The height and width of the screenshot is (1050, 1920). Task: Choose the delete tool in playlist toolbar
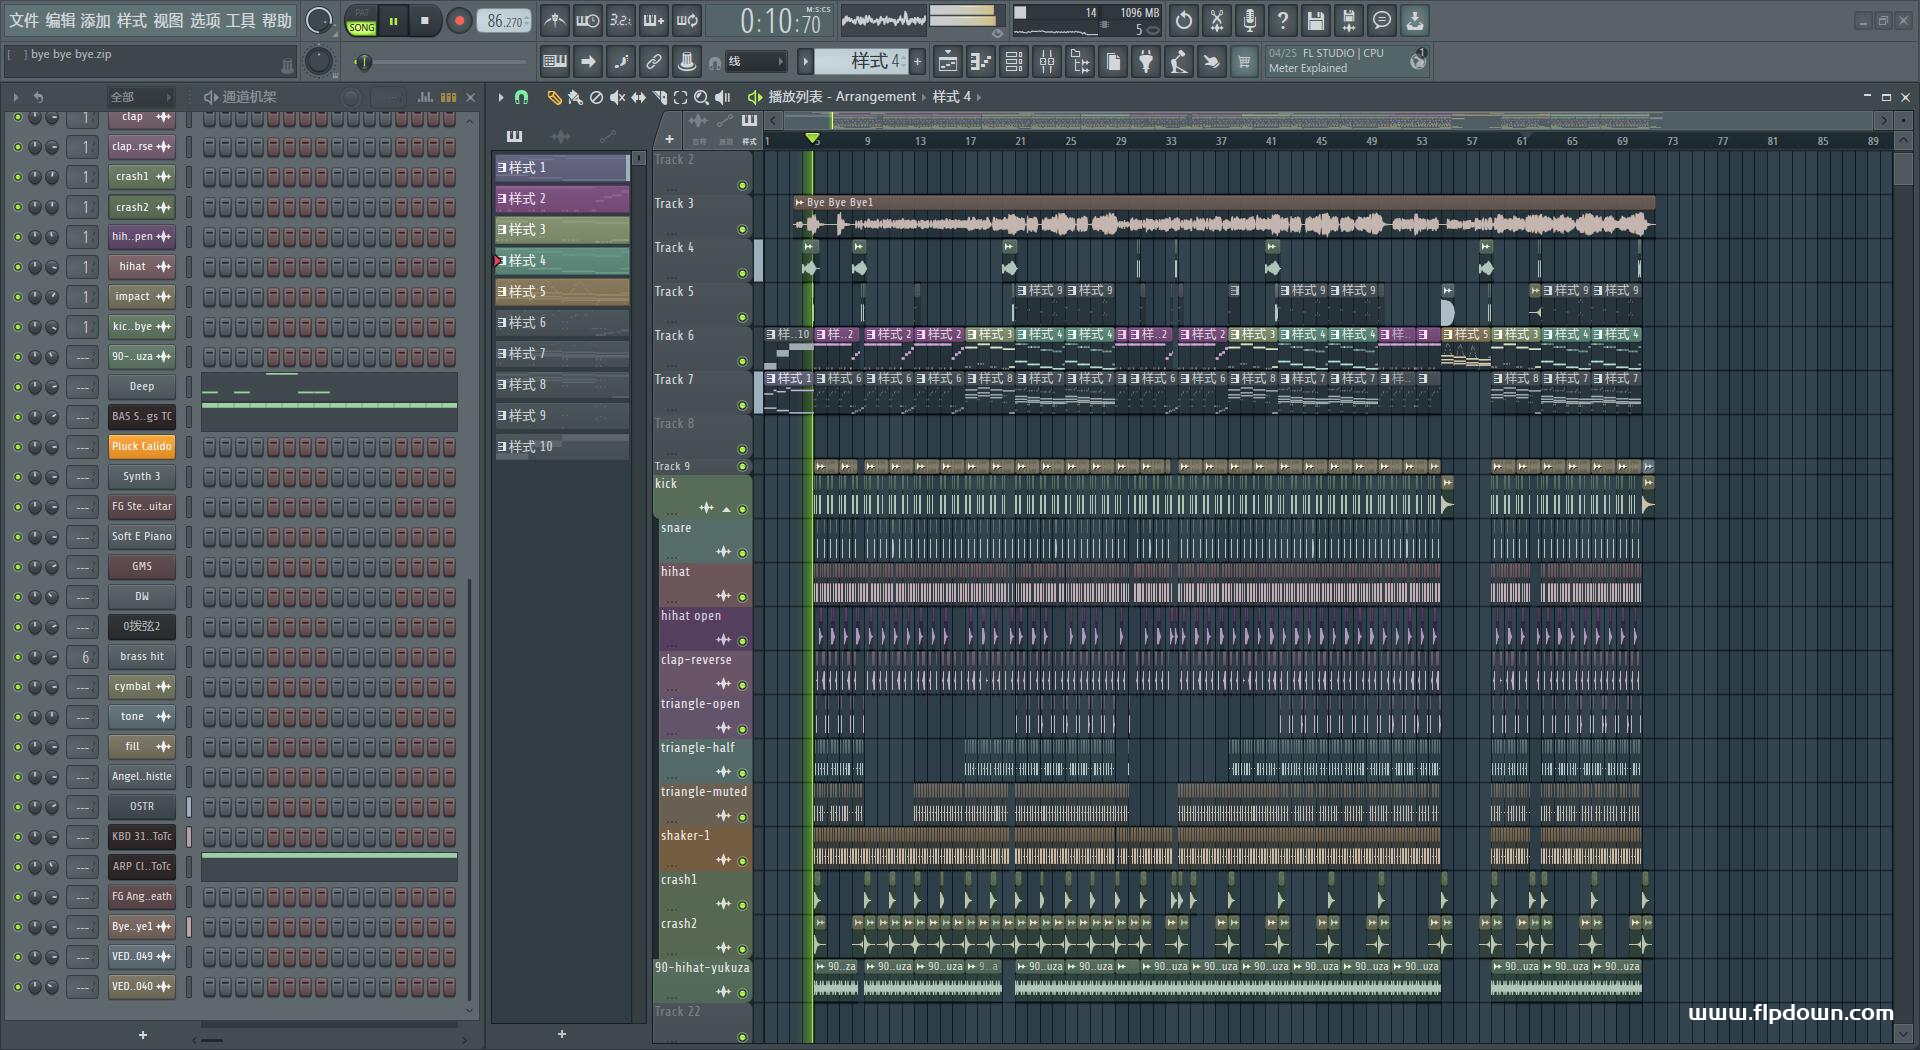[596, 97]
